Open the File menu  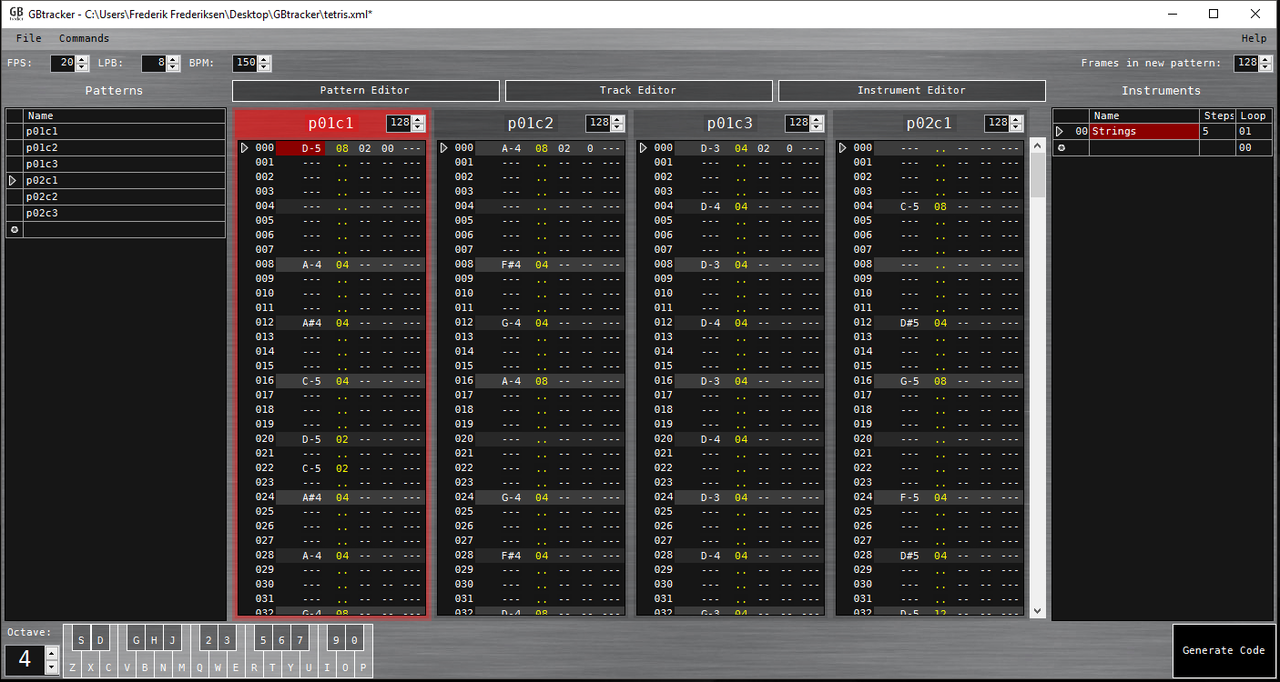click(x=29, y=38)
